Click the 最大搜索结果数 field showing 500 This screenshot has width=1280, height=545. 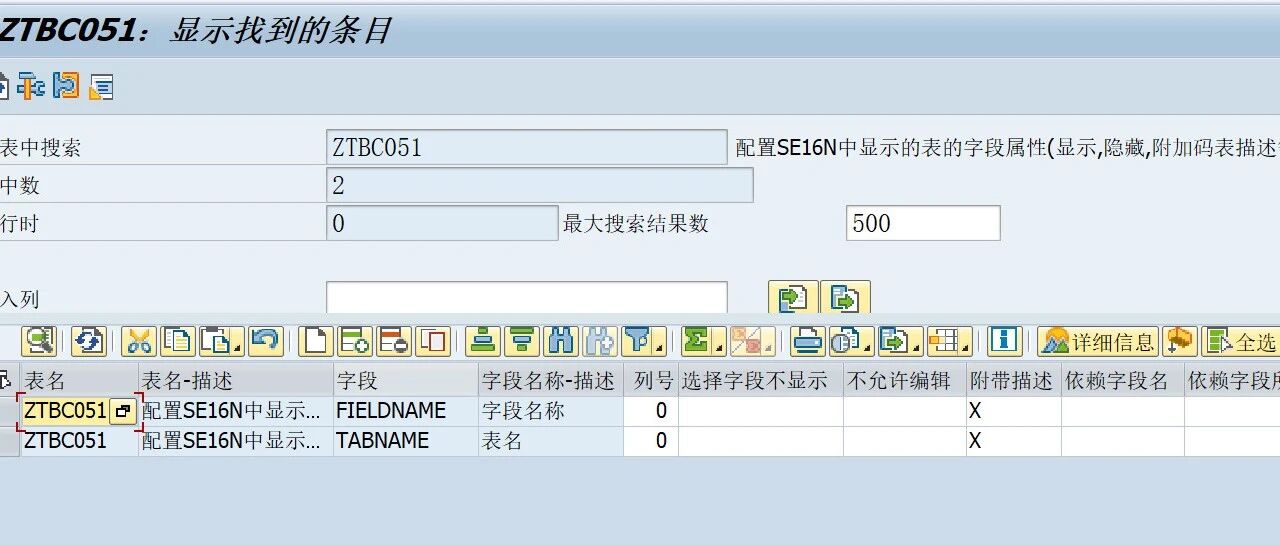[x=923, y=223]
